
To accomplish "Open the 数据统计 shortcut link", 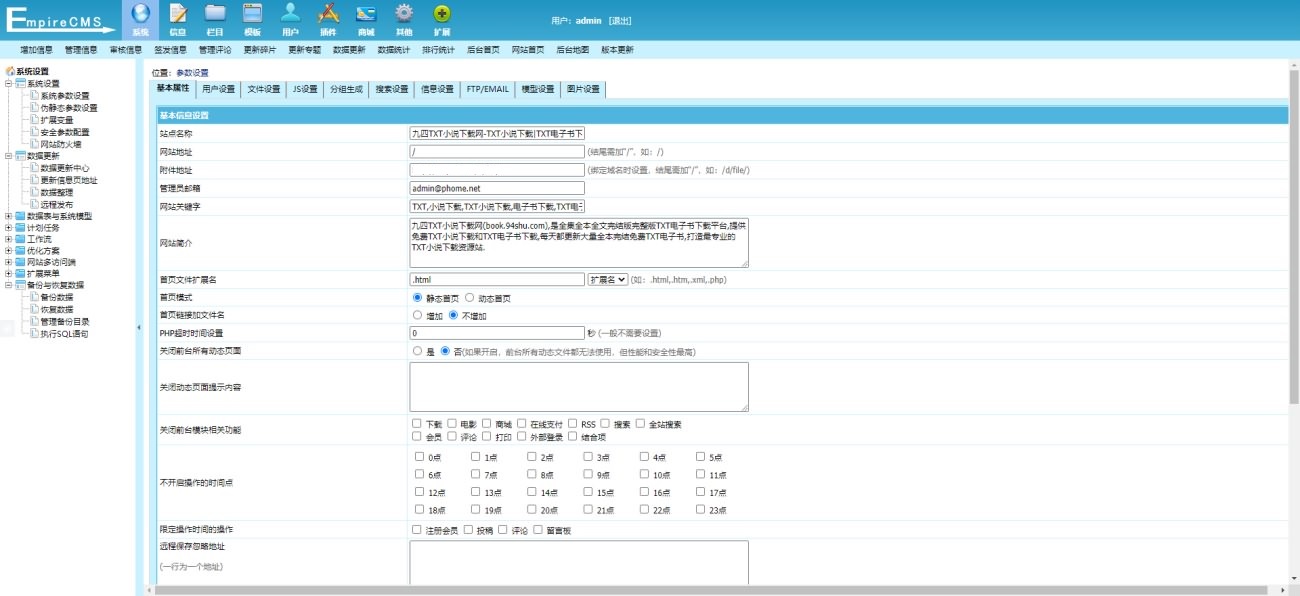I will pyautogui.click(x=394, y=49).
